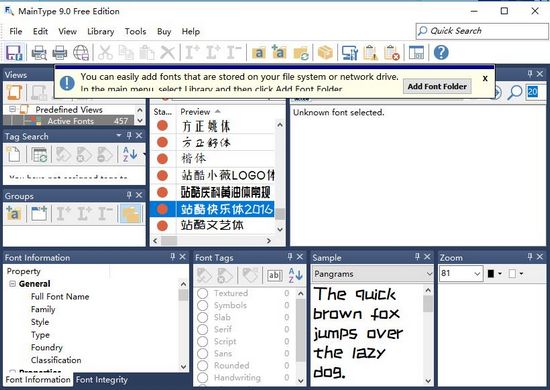Click the Quick Search field
The width and height of the screenshot is (550, 390).
pyautogui.click(x=482, y=31)
